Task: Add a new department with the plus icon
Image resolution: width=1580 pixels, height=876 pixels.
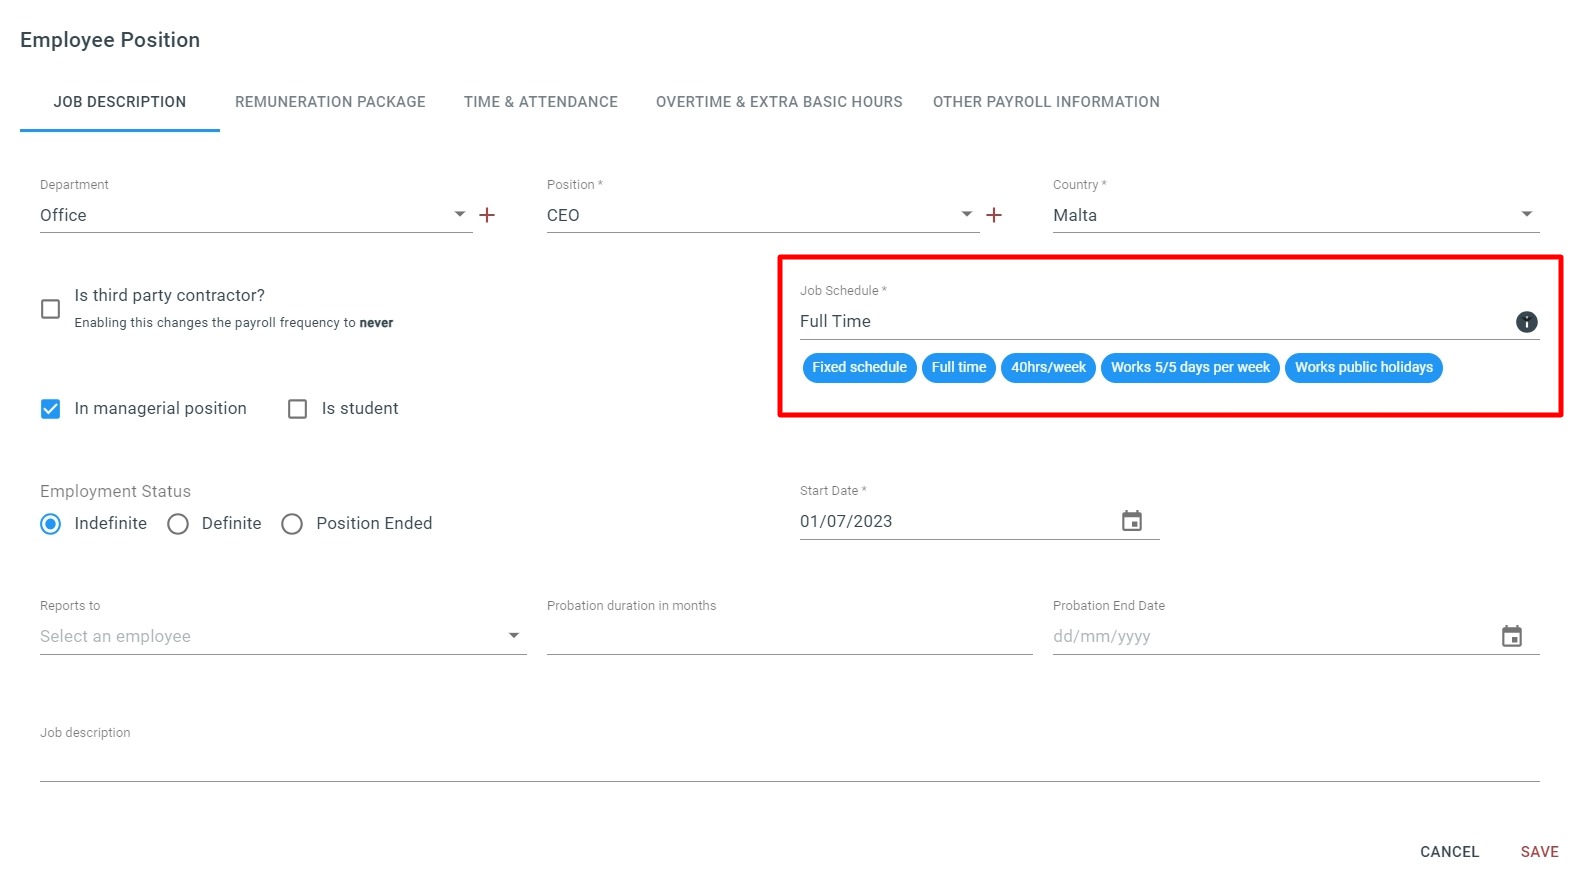Action: pyautogui.click(x=487, y=215)
